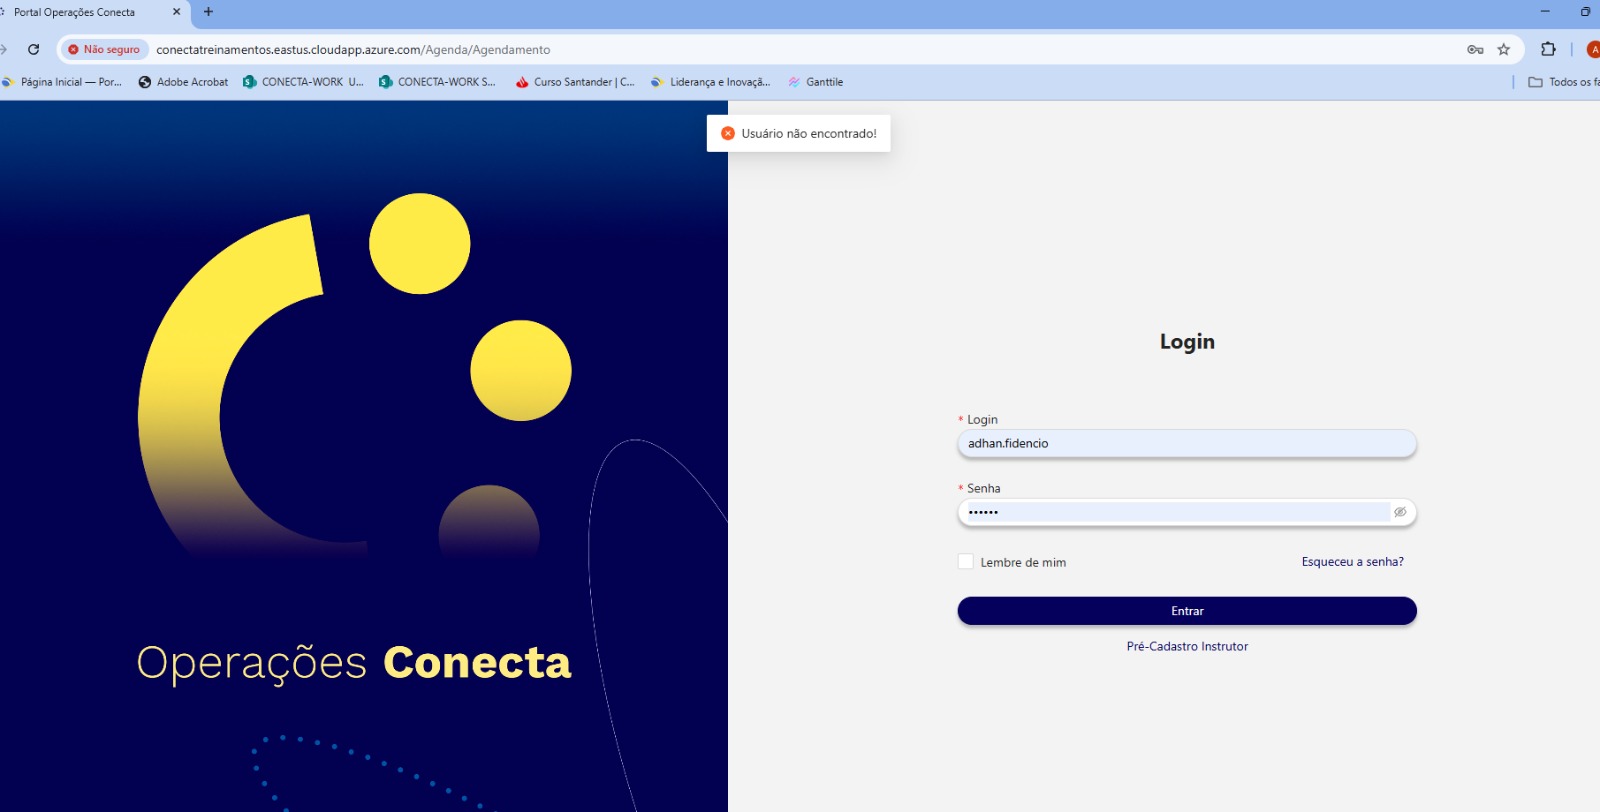The width and height of the screenshot is (1600, 812).
Task: Click the Login username field
Action: tap(1186, 444)
